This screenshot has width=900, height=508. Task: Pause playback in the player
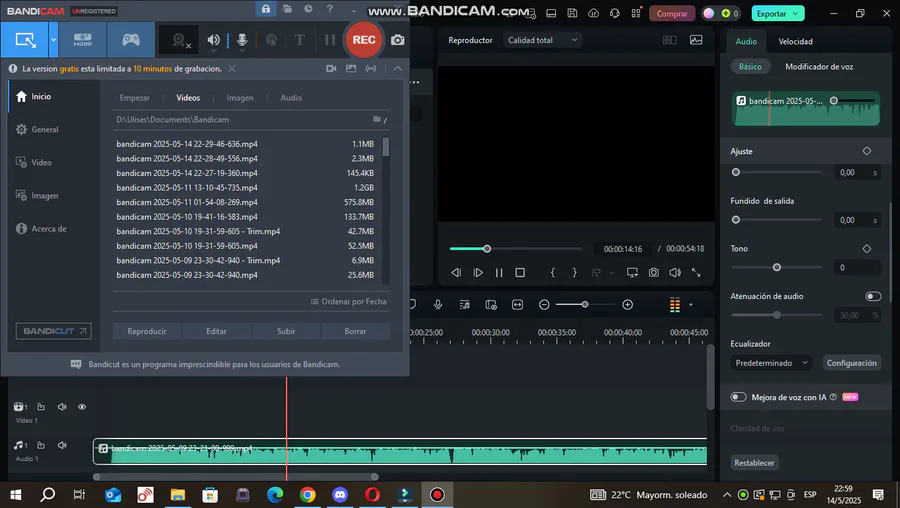tap(499, 273)
